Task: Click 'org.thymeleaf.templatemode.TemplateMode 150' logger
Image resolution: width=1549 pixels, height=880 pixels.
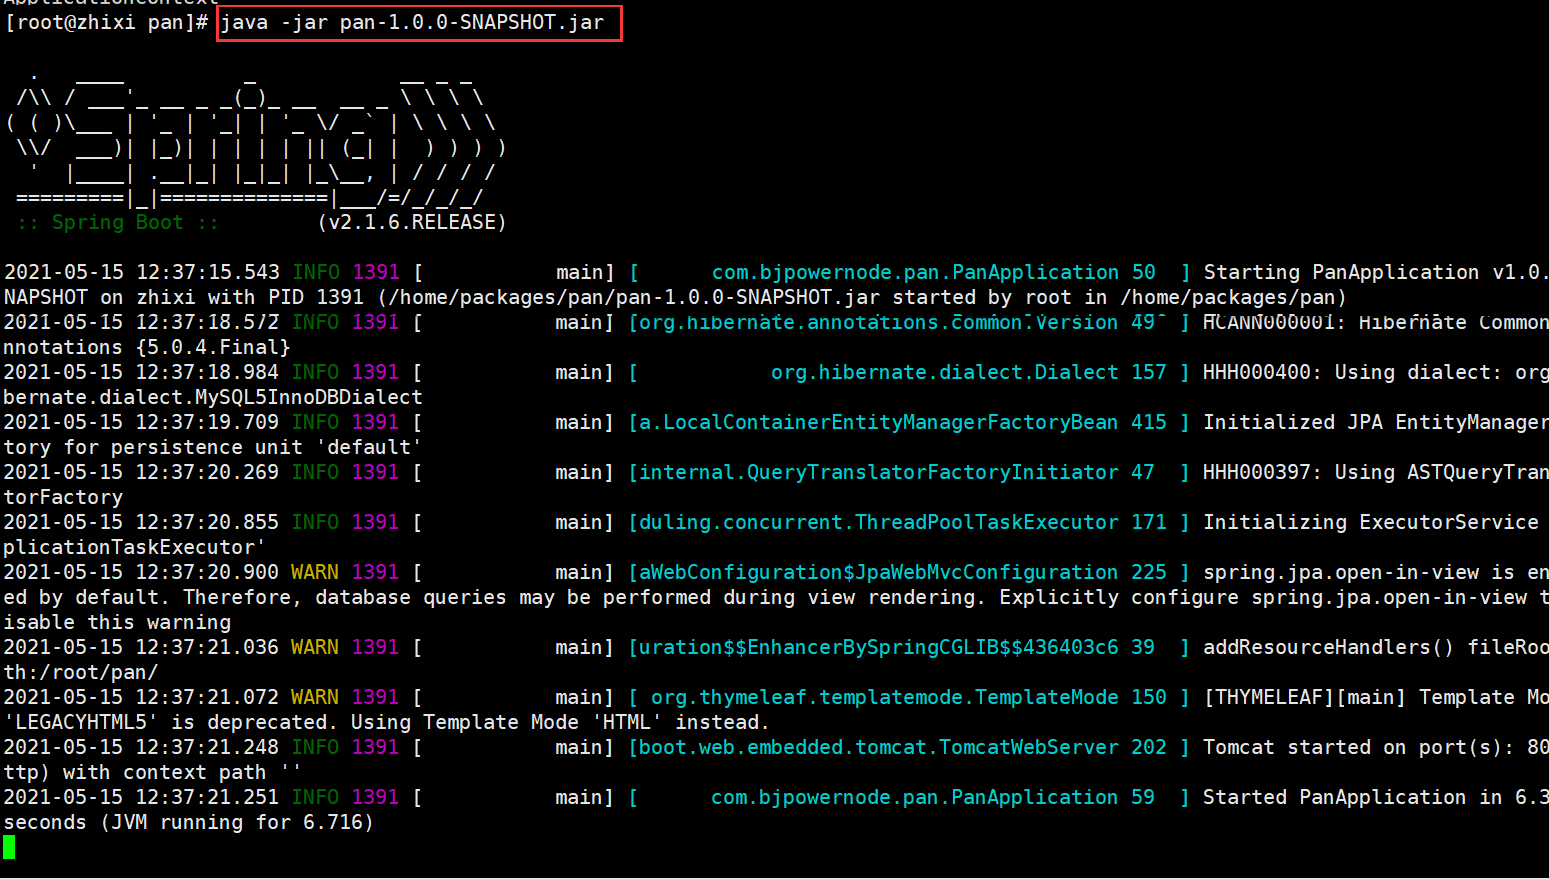Action: coord(909,697)
